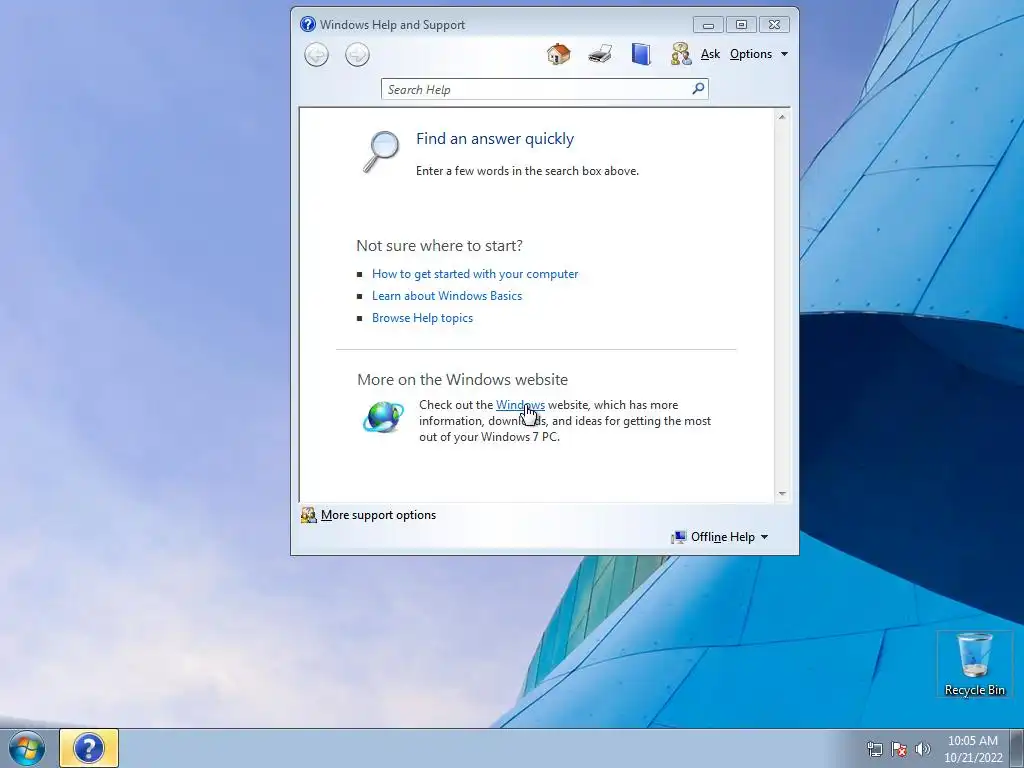Click the network tray icon
Viewport: 1024px width, 768px height.
[874, 749]
